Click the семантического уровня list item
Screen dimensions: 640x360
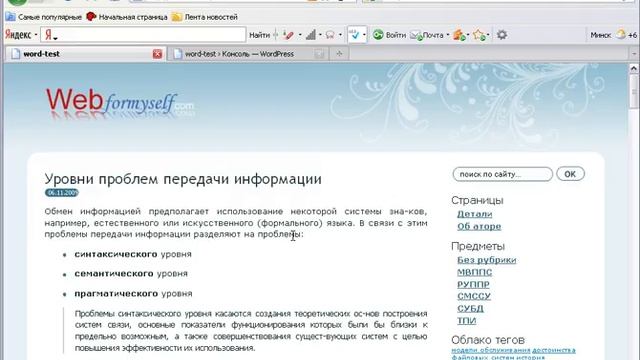coord(131,274)
